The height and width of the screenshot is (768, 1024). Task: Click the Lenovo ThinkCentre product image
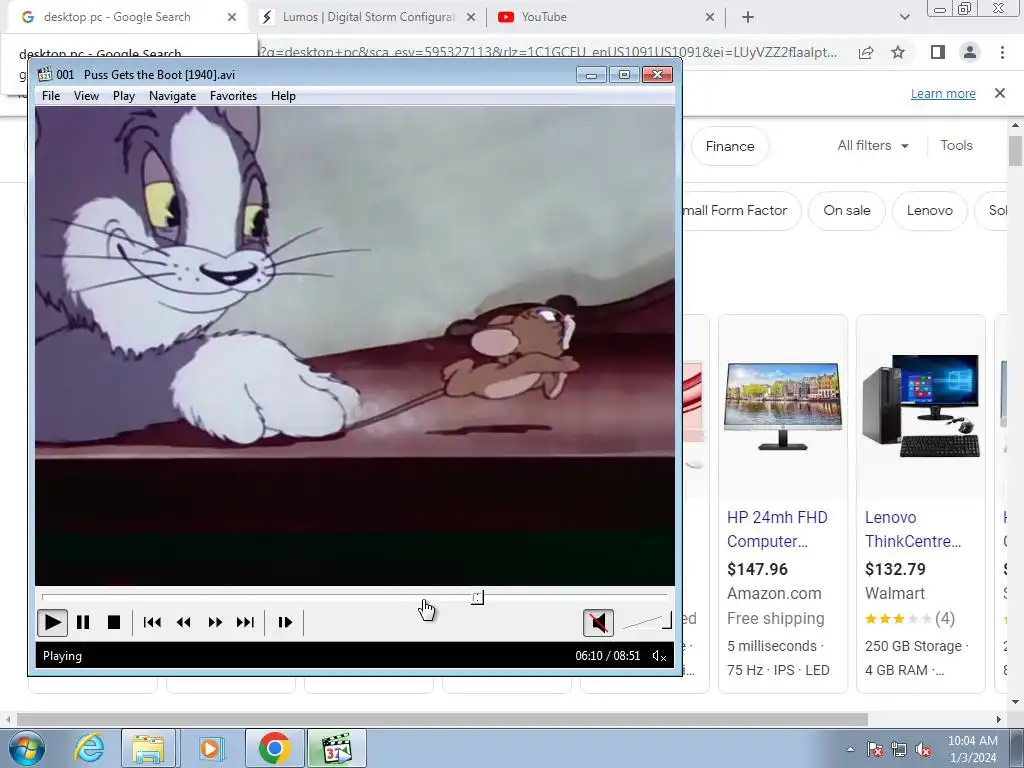[x=921, y=406]
